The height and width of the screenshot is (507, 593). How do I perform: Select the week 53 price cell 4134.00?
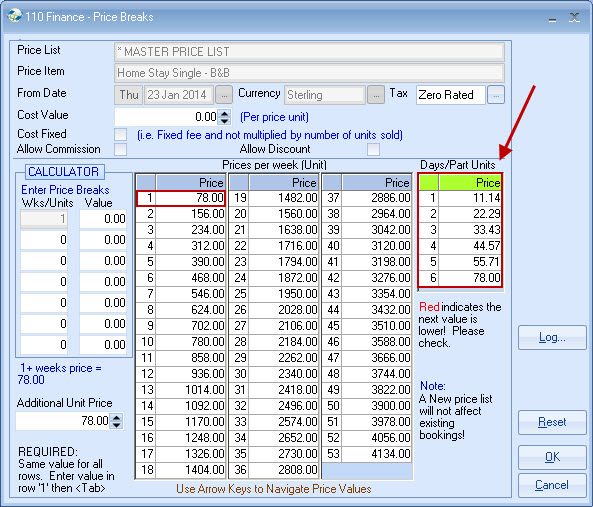click(x=376, y=454)
